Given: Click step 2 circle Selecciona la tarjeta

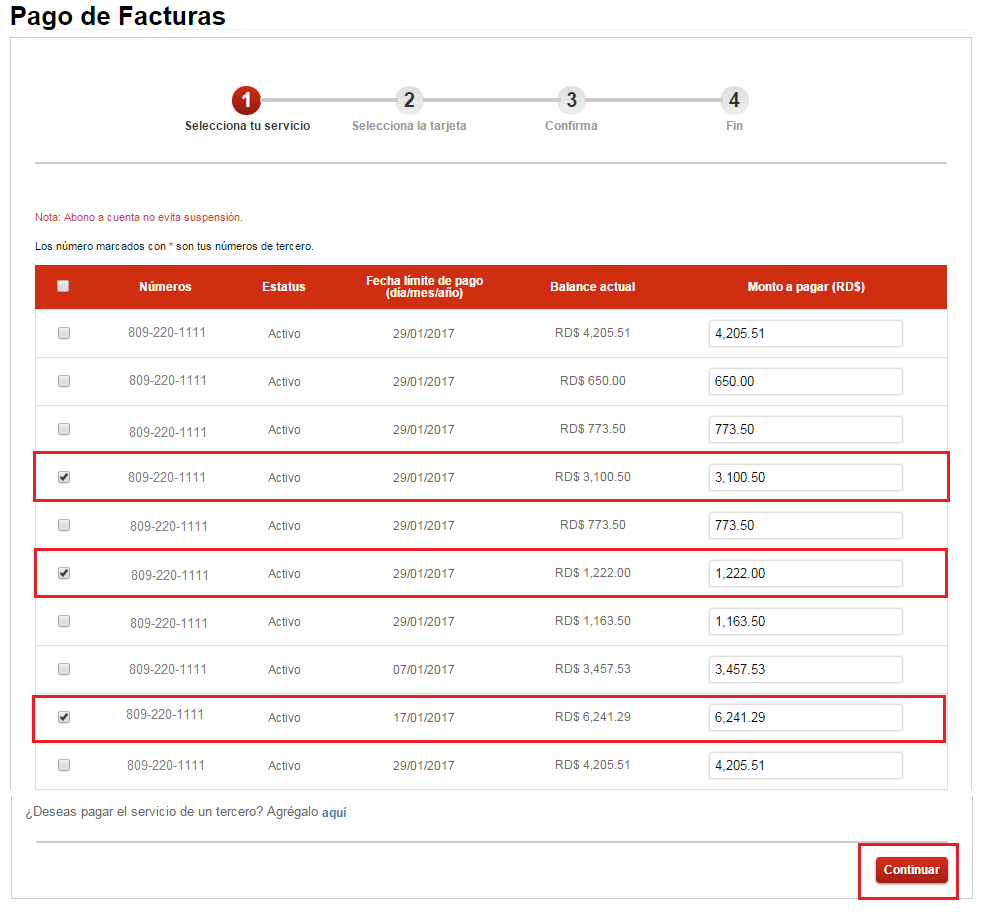Looking at the screenshot, I should click(x=409, y=100).
